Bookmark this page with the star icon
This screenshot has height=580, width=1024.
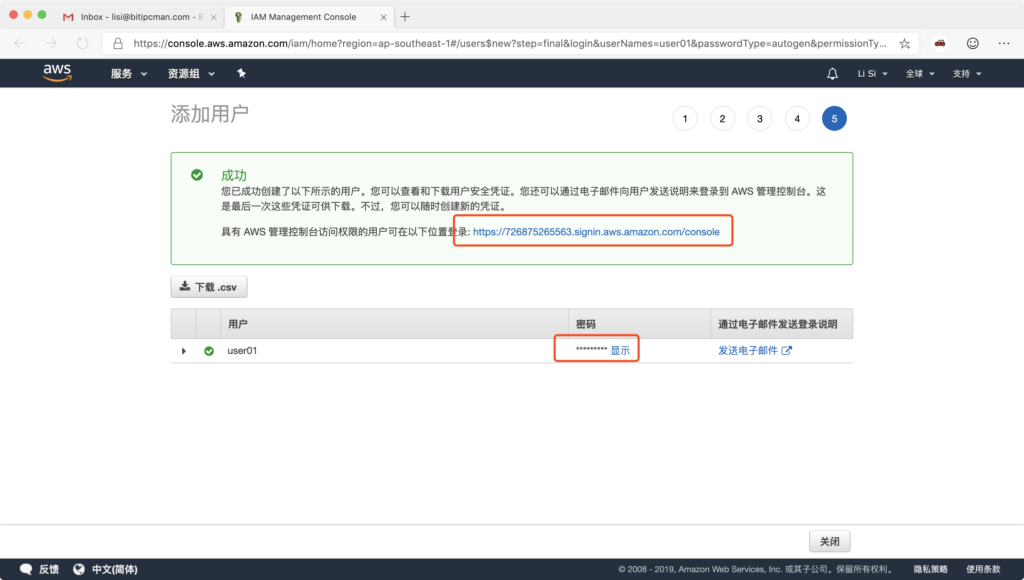point(904,44)
